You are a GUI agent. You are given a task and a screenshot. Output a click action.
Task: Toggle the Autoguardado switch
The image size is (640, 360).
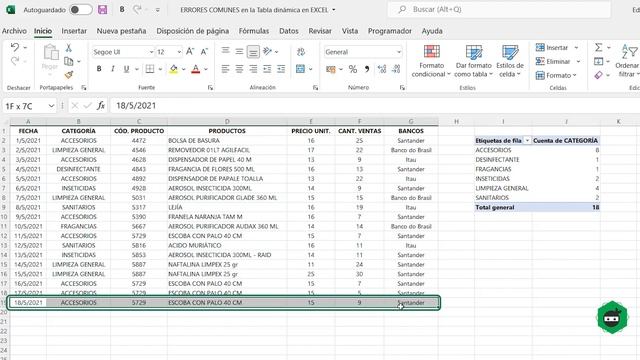(80, 9)
